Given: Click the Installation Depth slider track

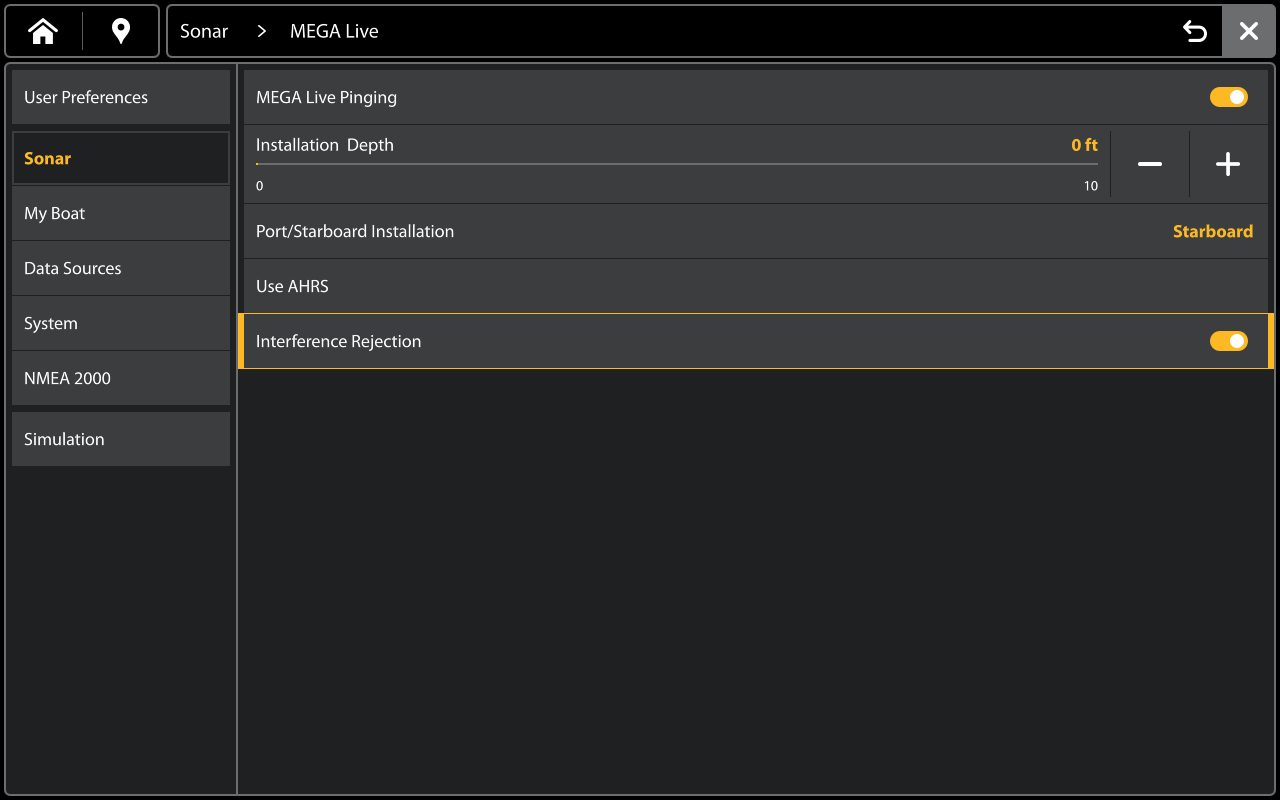Looking at the screenshot, I should click(x=677, y=163).
